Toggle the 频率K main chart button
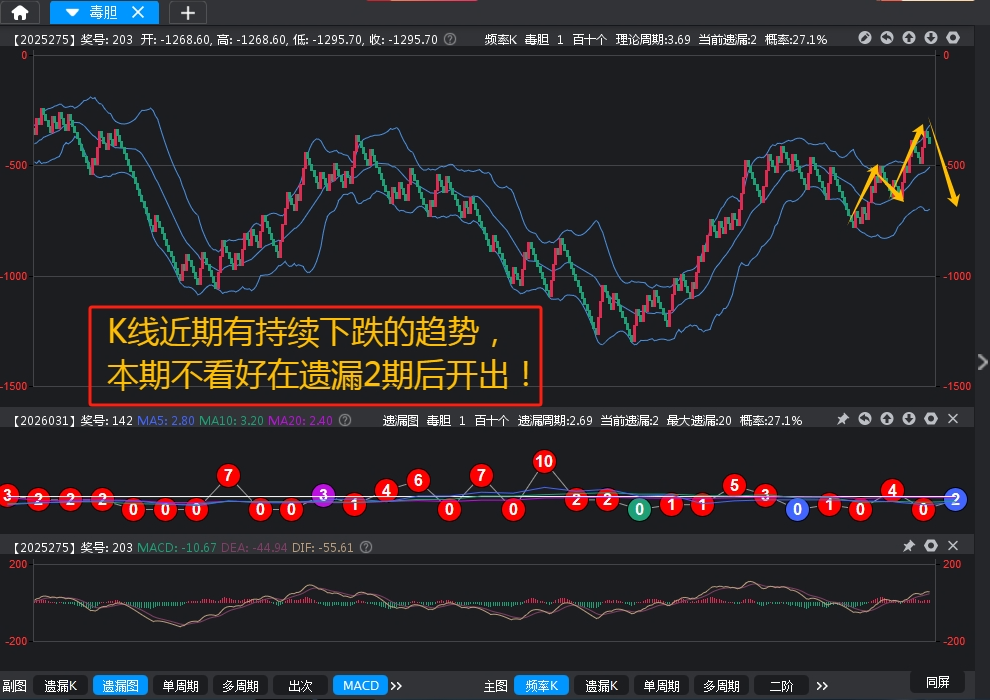The image size is (990, 700). pyautogui.click(x=541, y=685)
